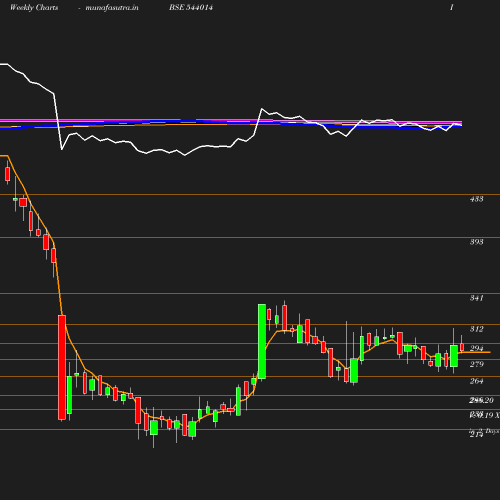The image size is (500, 500).
Task: Click the 294 price level label
Action: (x=476, y=348)
